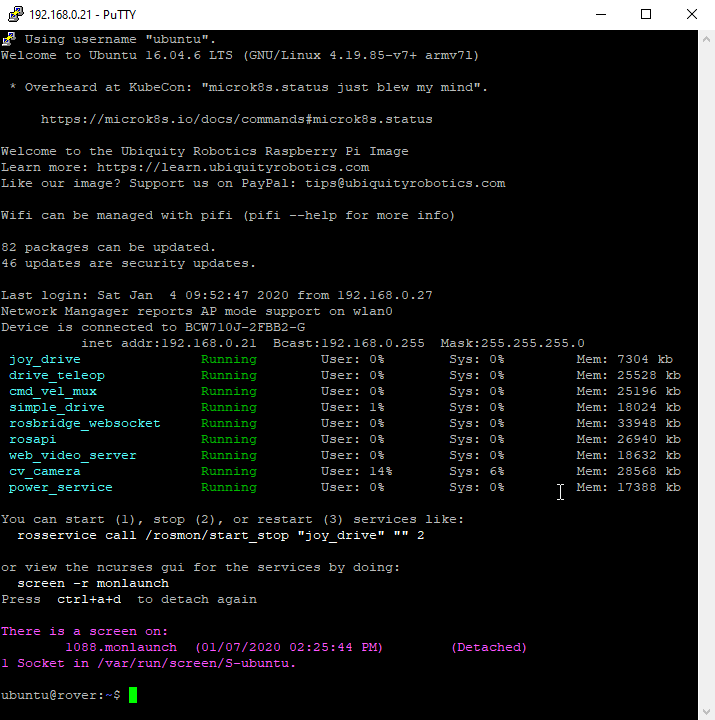Close the PuTTY session window

click(692, 14)
